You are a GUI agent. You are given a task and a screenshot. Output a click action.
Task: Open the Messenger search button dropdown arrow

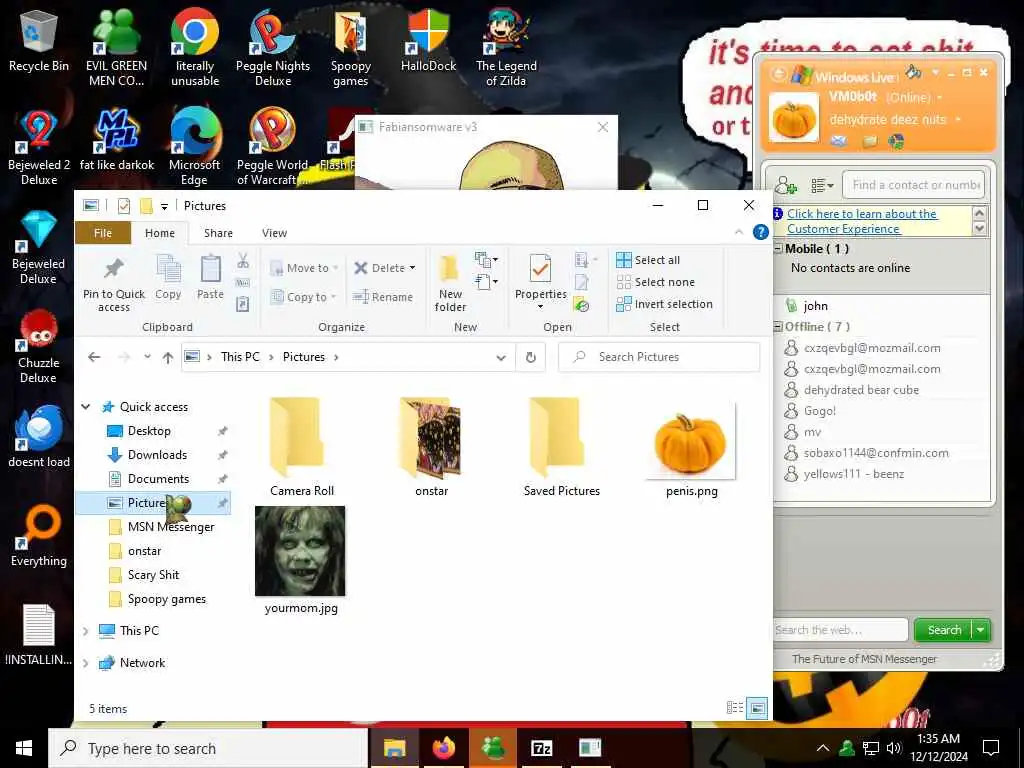point(981,630)
